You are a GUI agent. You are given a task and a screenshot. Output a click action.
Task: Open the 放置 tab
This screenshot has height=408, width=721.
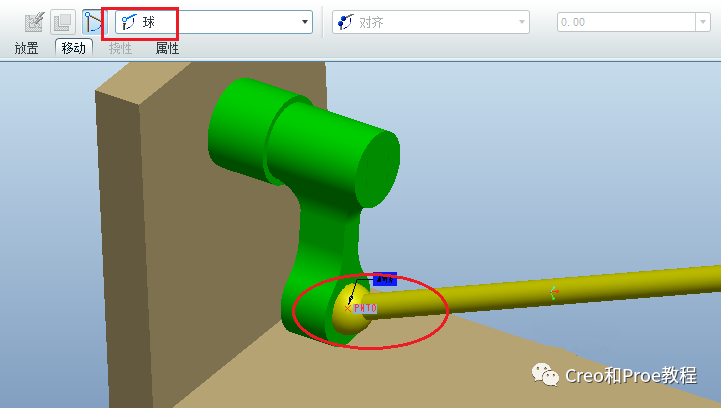pyautogui.click(x=26, y=48)
